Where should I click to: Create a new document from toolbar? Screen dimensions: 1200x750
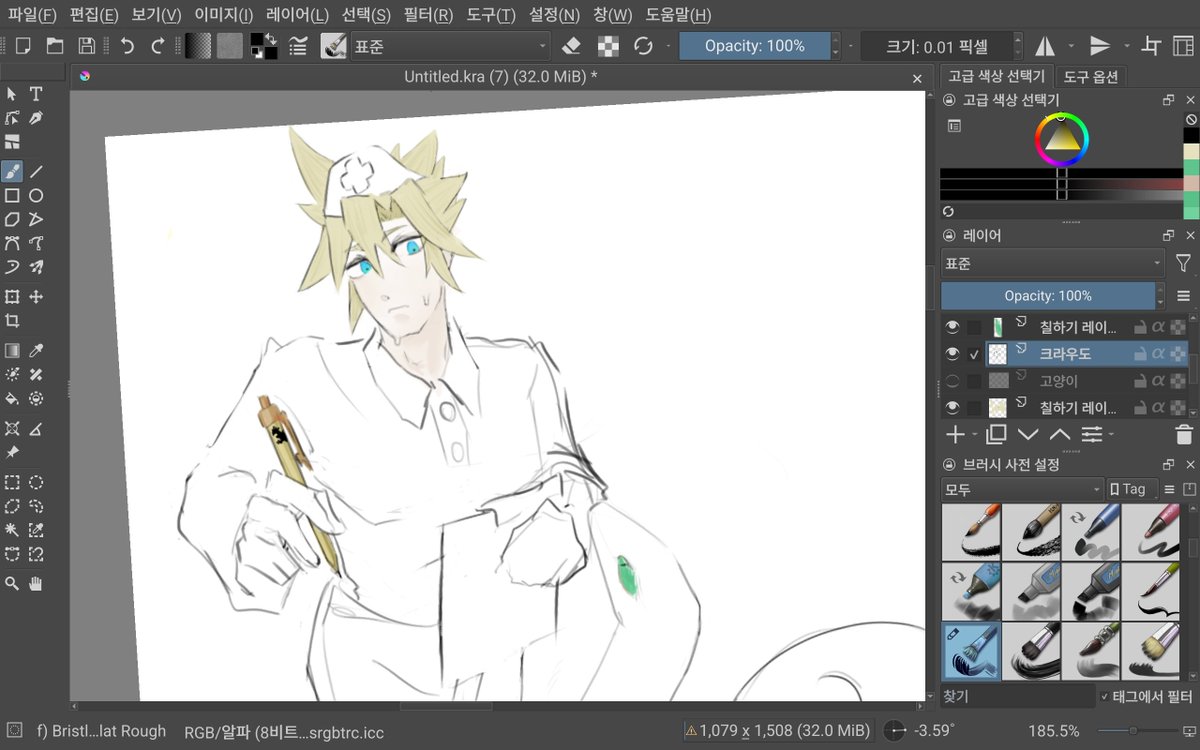coord(24,46)
